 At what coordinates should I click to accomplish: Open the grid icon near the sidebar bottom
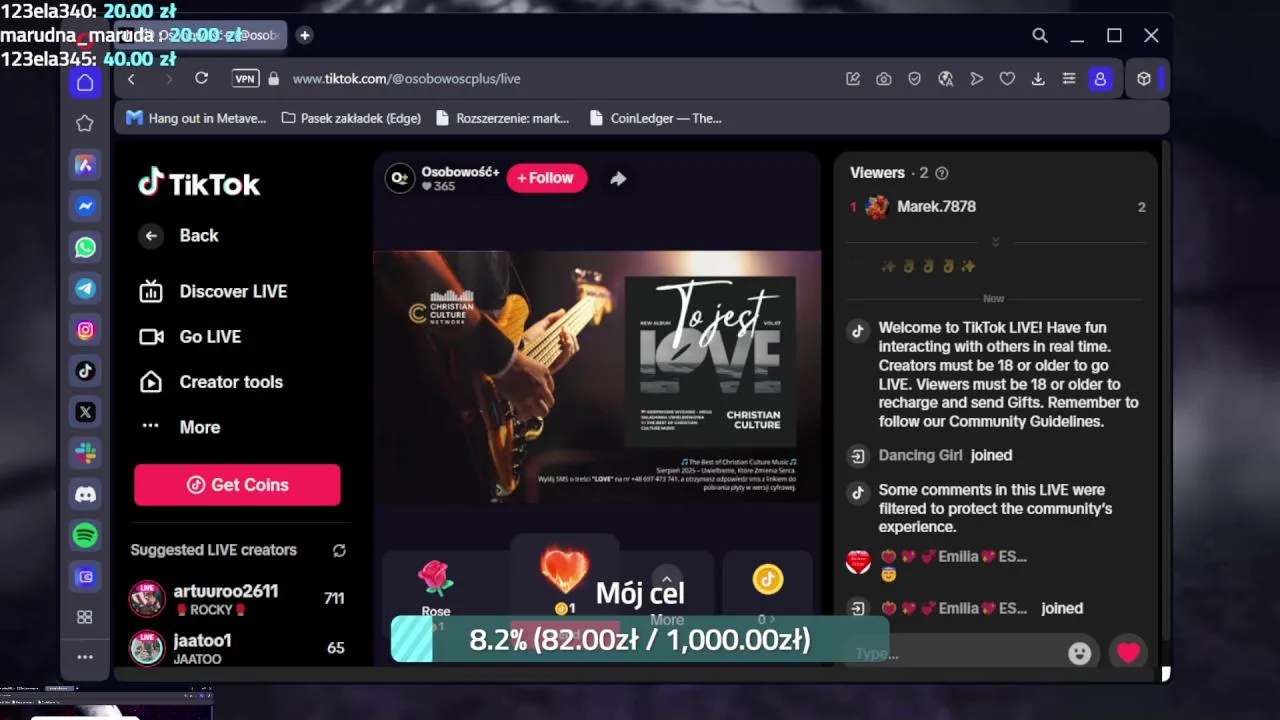pyautogui.click(x=85, y=617)
